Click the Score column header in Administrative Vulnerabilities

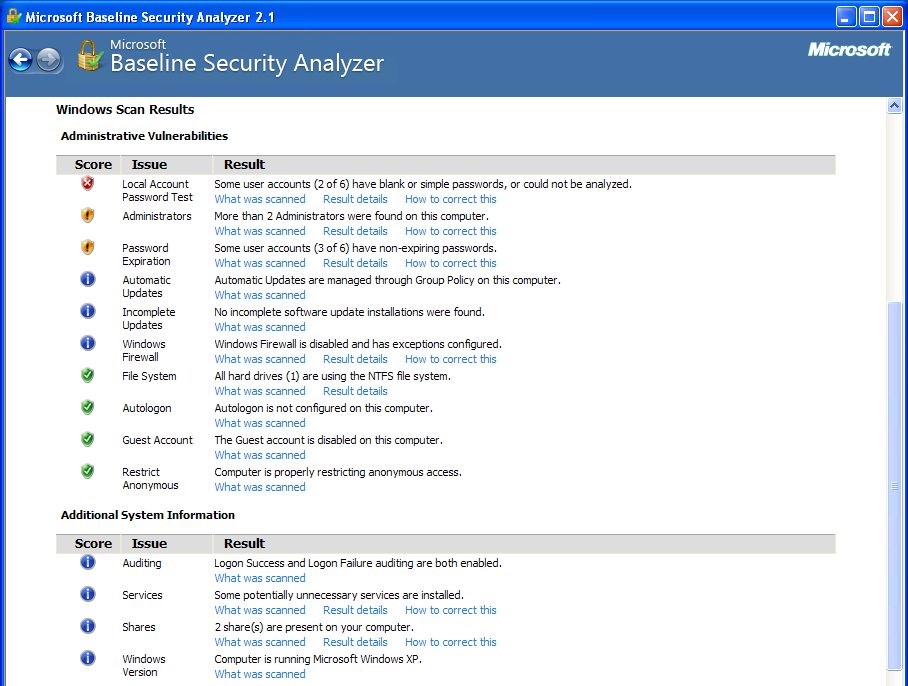(93, 164)
